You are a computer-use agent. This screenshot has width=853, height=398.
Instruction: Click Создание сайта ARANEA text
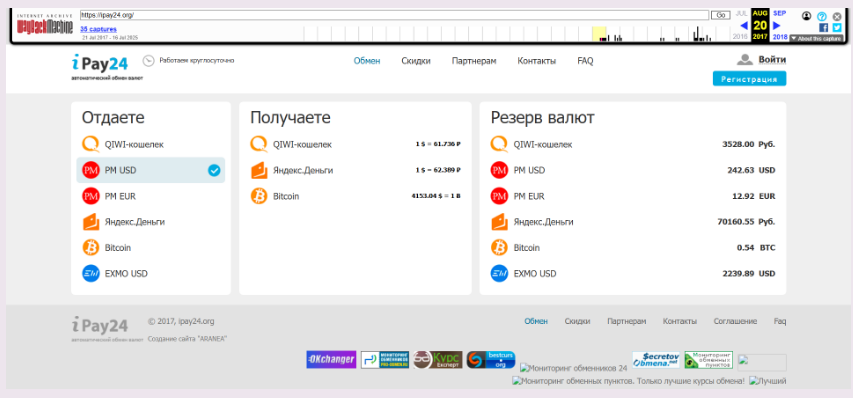(187, 339)
